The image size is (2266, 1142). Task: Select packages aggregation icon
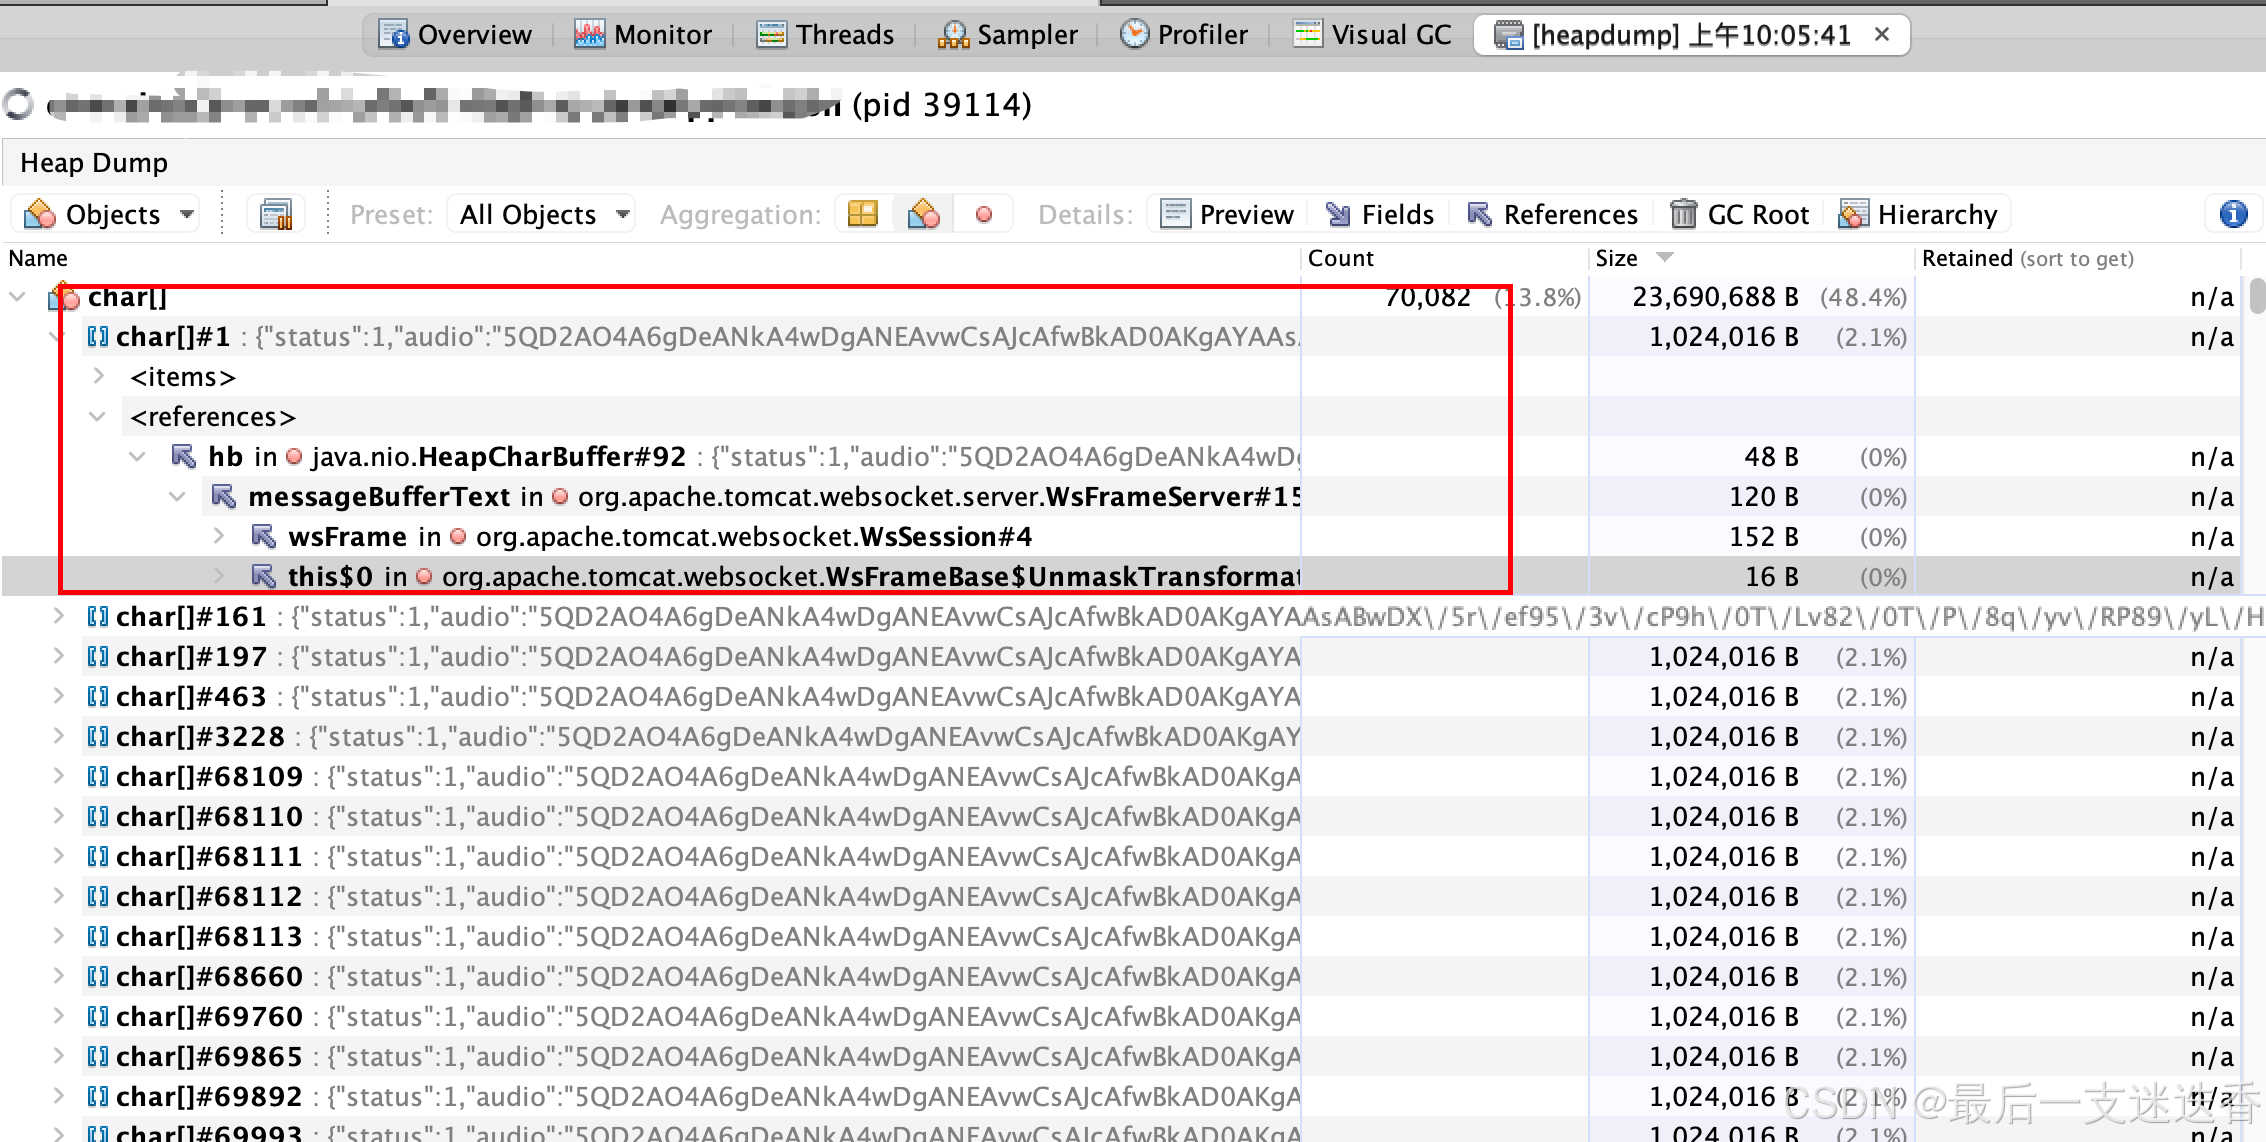pos(862,214)
